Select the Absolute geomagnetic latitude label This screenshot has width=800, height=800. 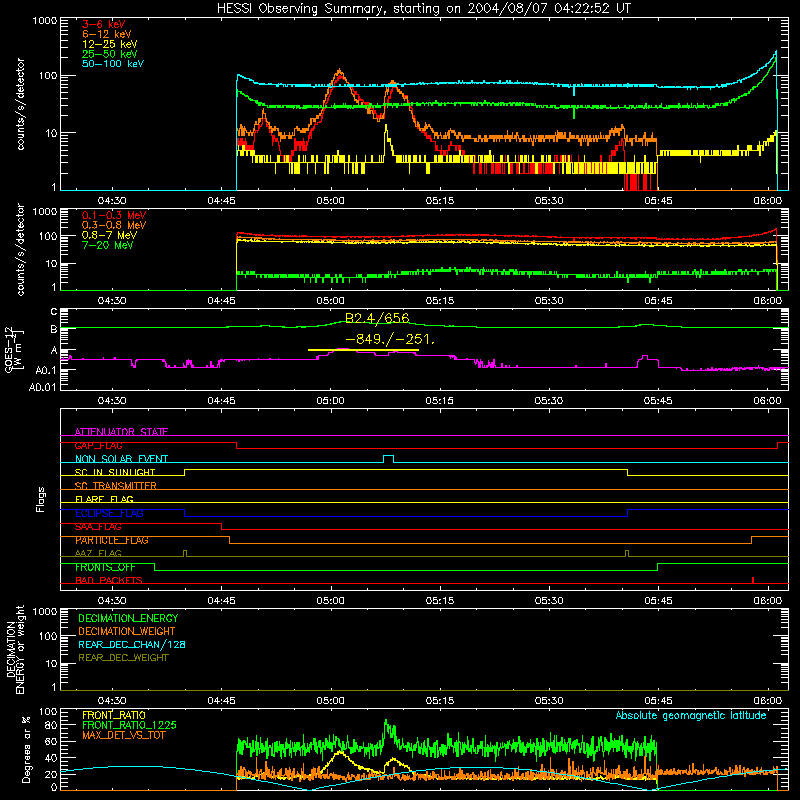click(691, 715)
